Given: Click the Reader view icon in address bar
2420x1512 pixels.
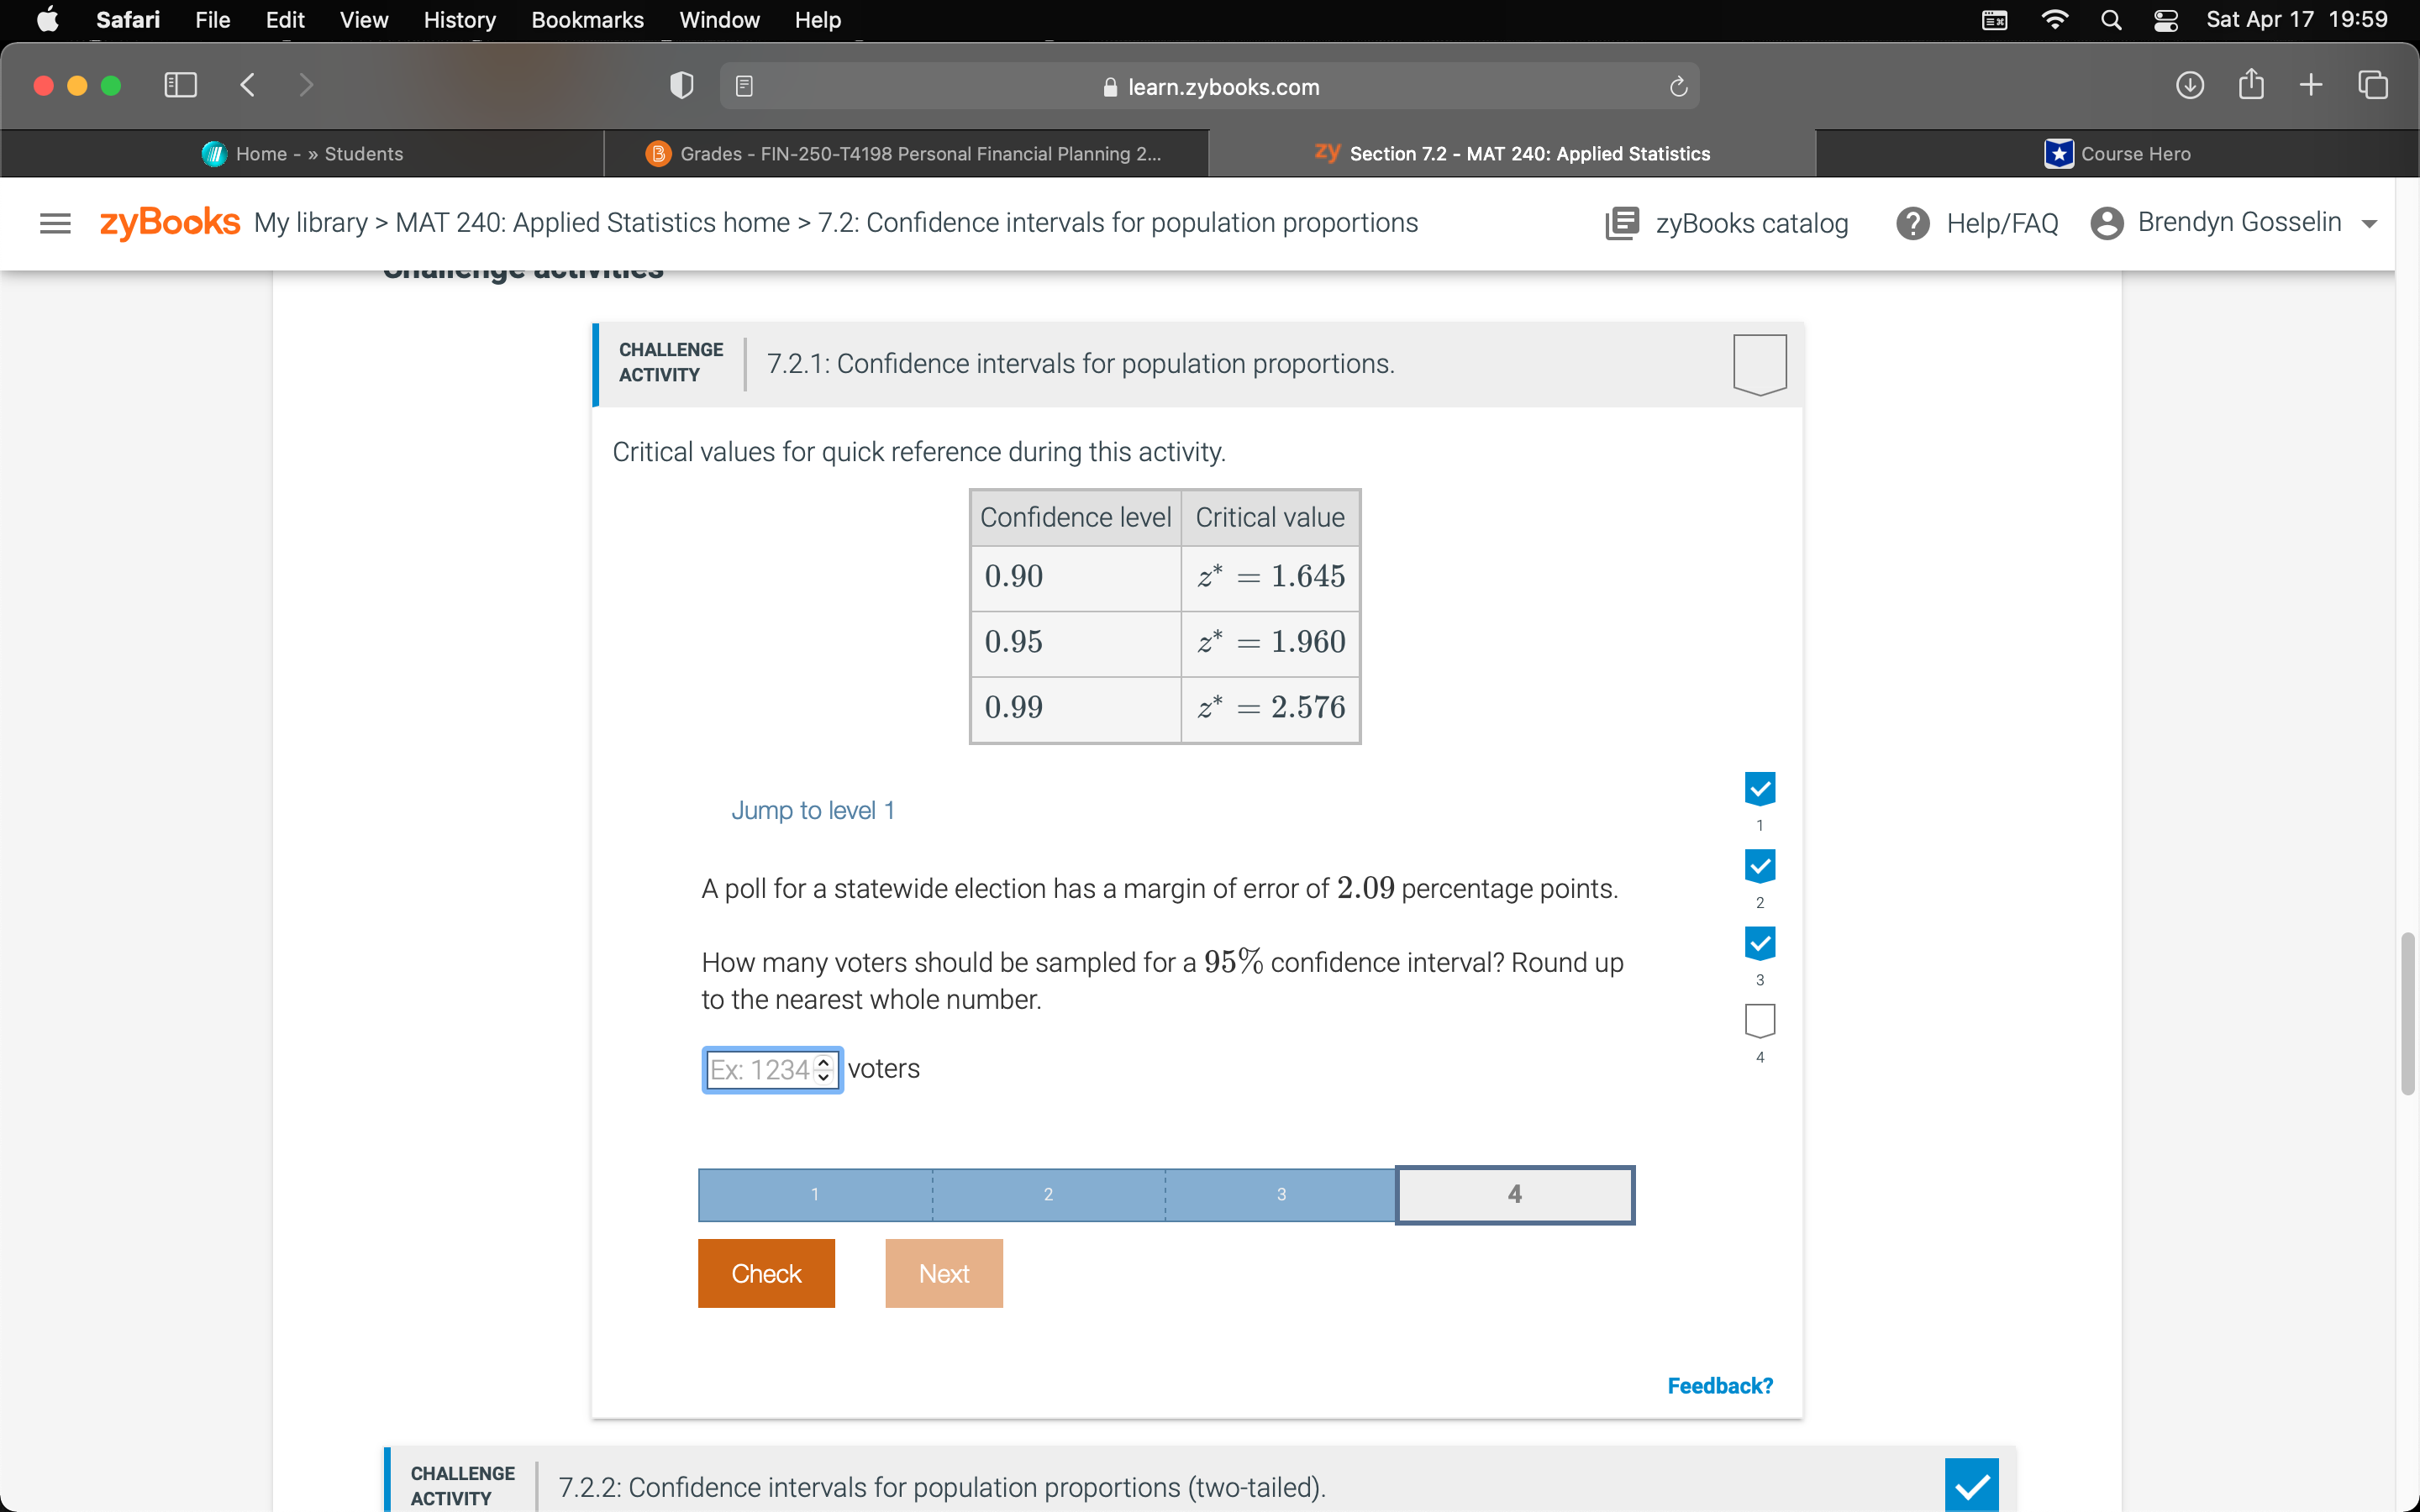Looking at the screenshot, I should (x=744, y=87).
